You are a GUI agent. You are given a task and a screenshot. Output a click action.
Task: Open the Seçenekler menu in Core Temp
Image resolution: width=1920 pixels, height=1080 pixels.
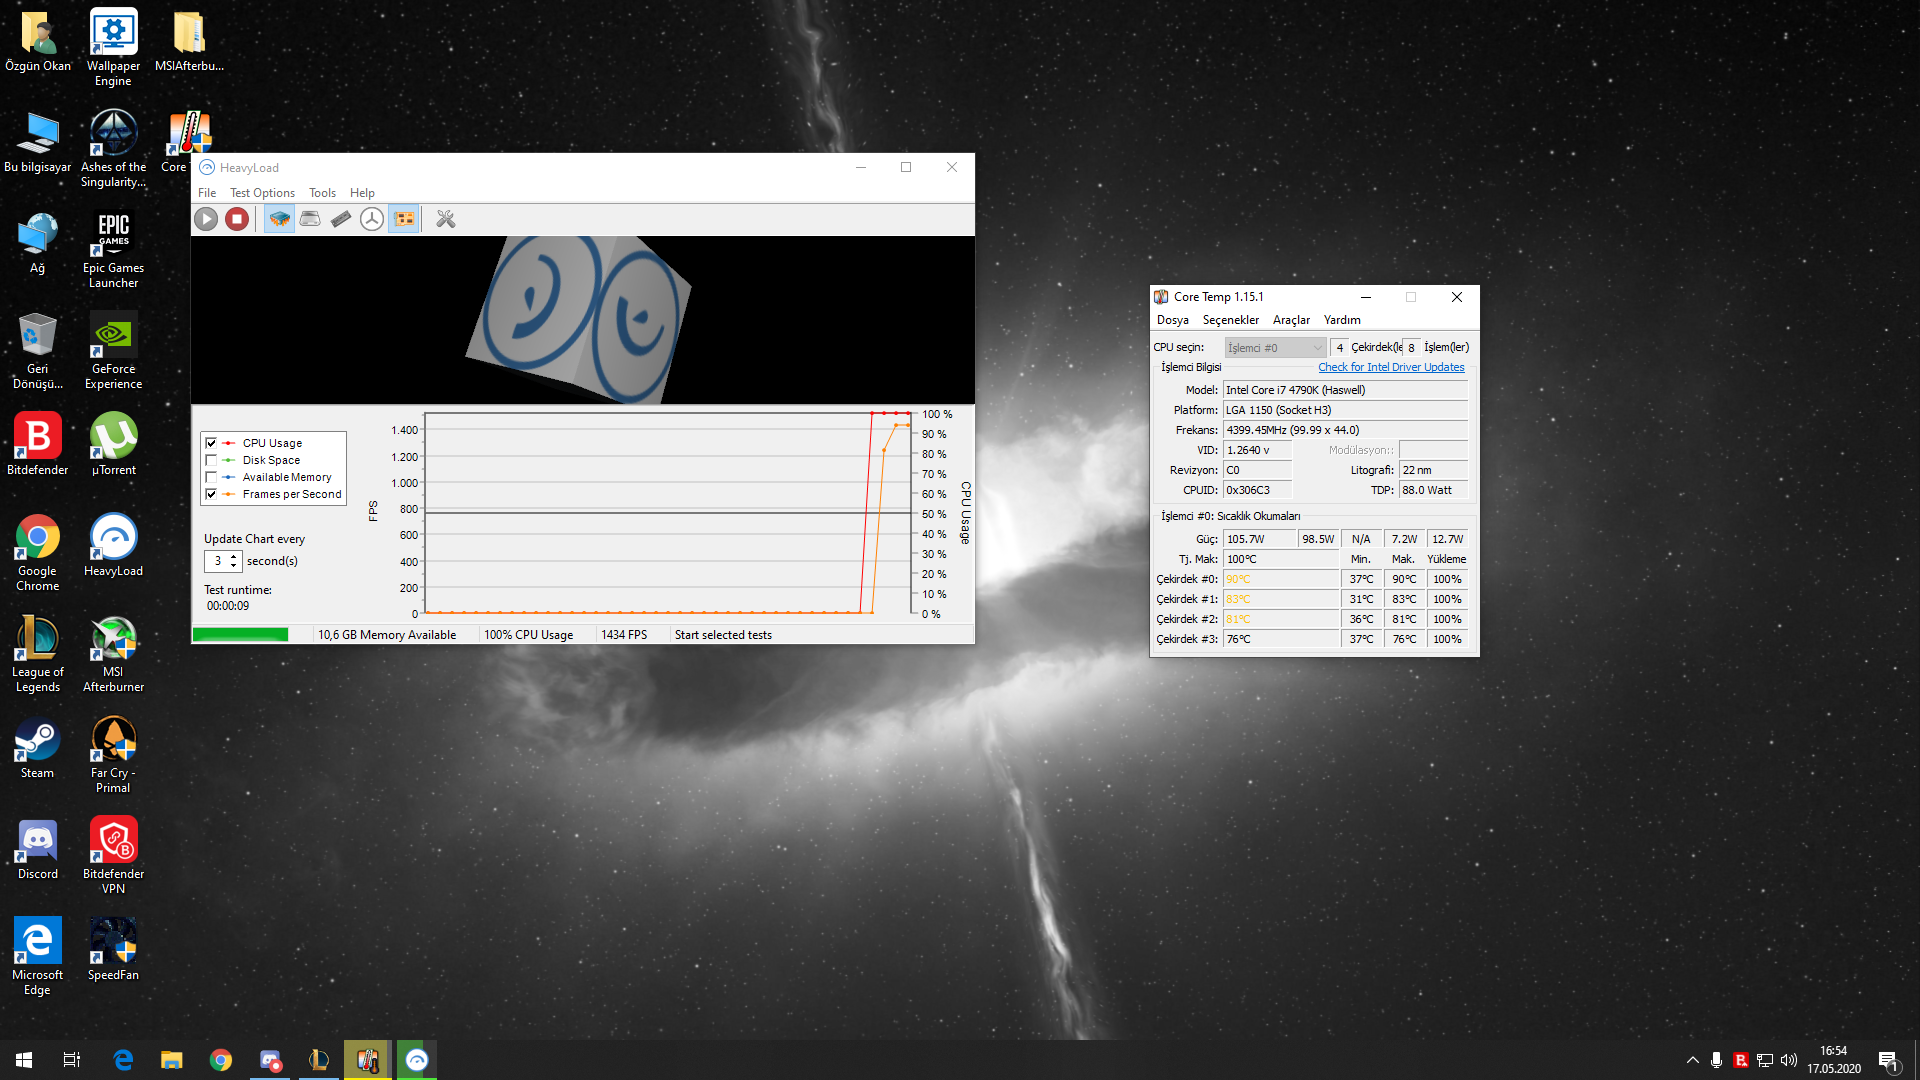coord(1230,320)
